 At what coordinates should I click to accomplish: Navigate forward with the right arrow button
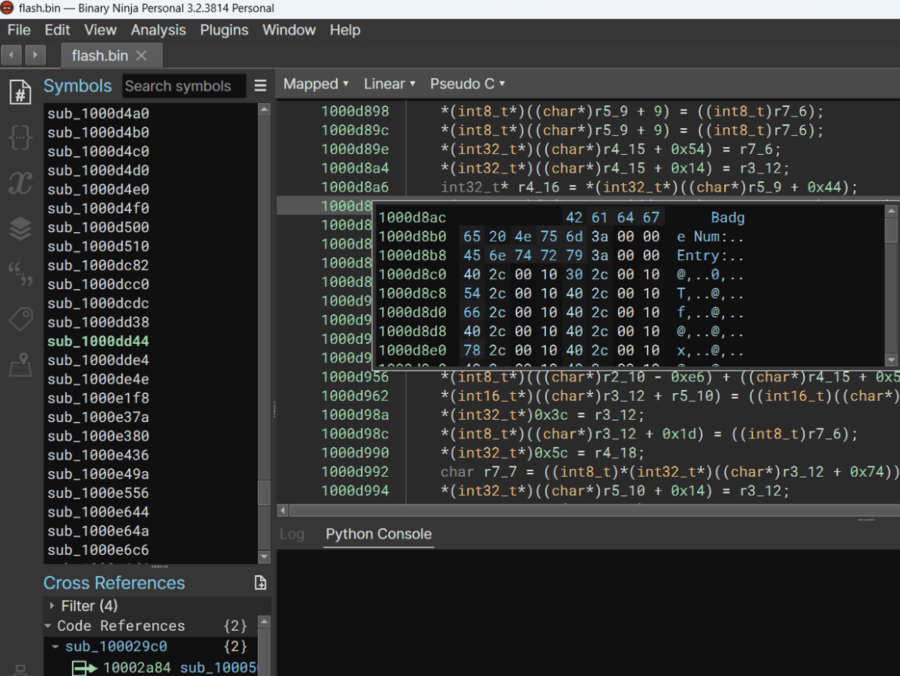[36, 55]
